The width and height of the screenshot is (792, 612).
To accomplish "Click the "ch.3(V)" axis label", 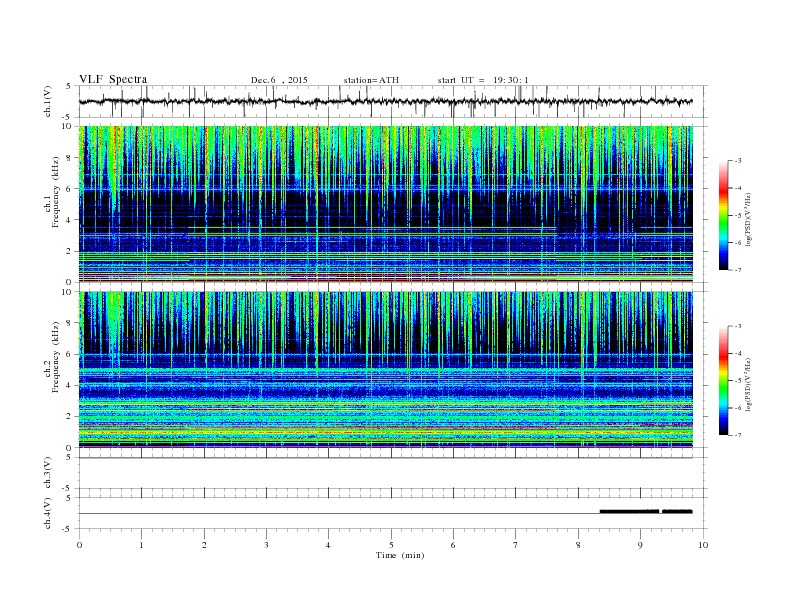I will point(48,473).
